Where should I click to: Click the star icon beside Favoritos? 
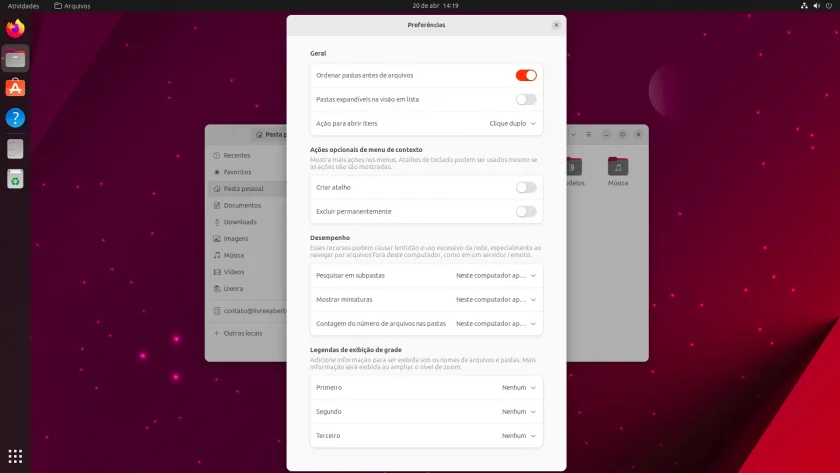click(x=216, y=172)
